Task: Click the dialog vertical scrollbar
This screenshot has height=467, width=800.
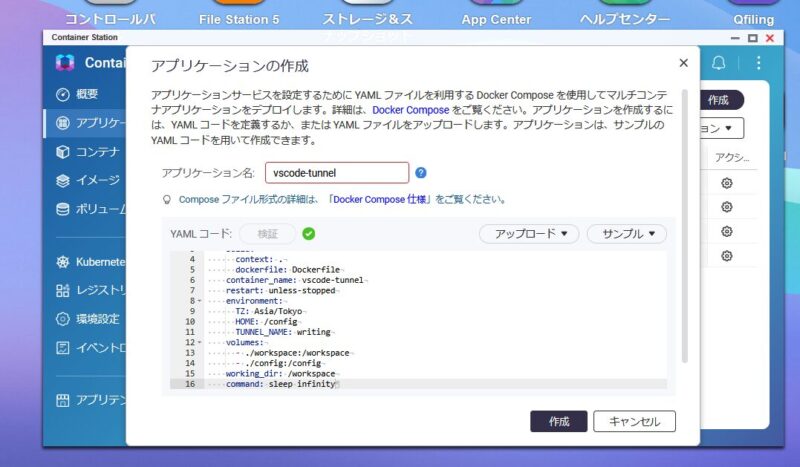Action: 685,227
